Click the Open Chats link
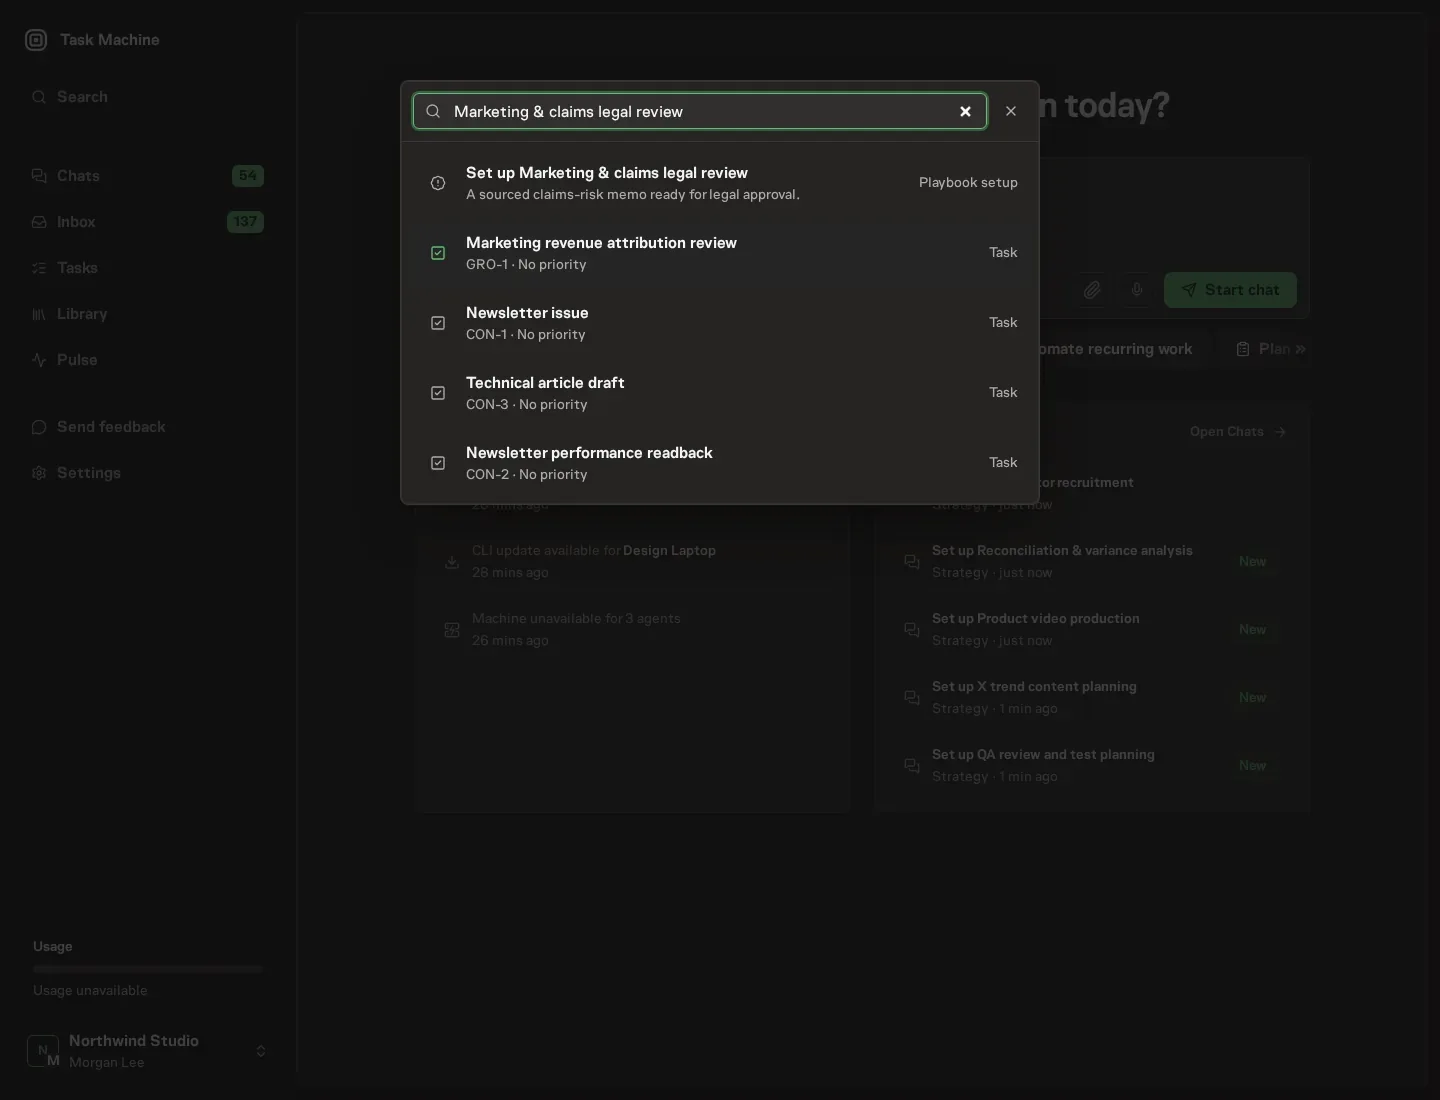Screen dimensions: 1440x1100 [x=1238, y=432]
